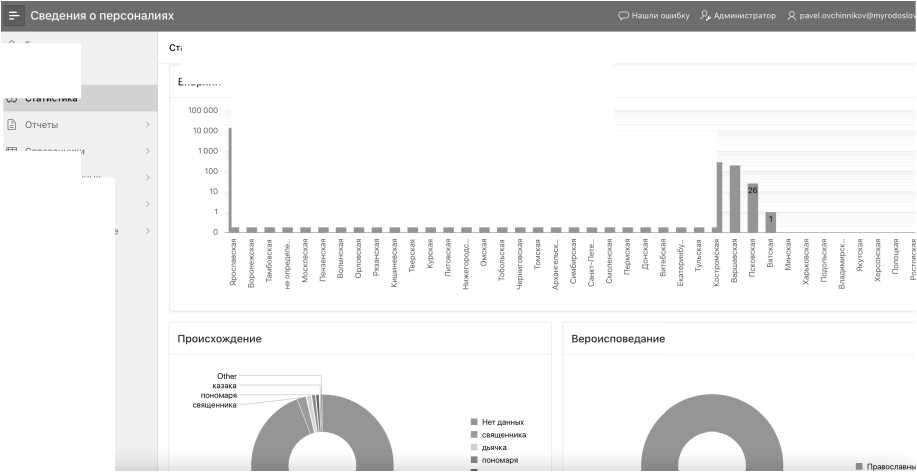The width and height of the screenshot is (917, 472).
Task: Click the Харьковская axis label
Action: pyautogui.click(x=805, y=261)
